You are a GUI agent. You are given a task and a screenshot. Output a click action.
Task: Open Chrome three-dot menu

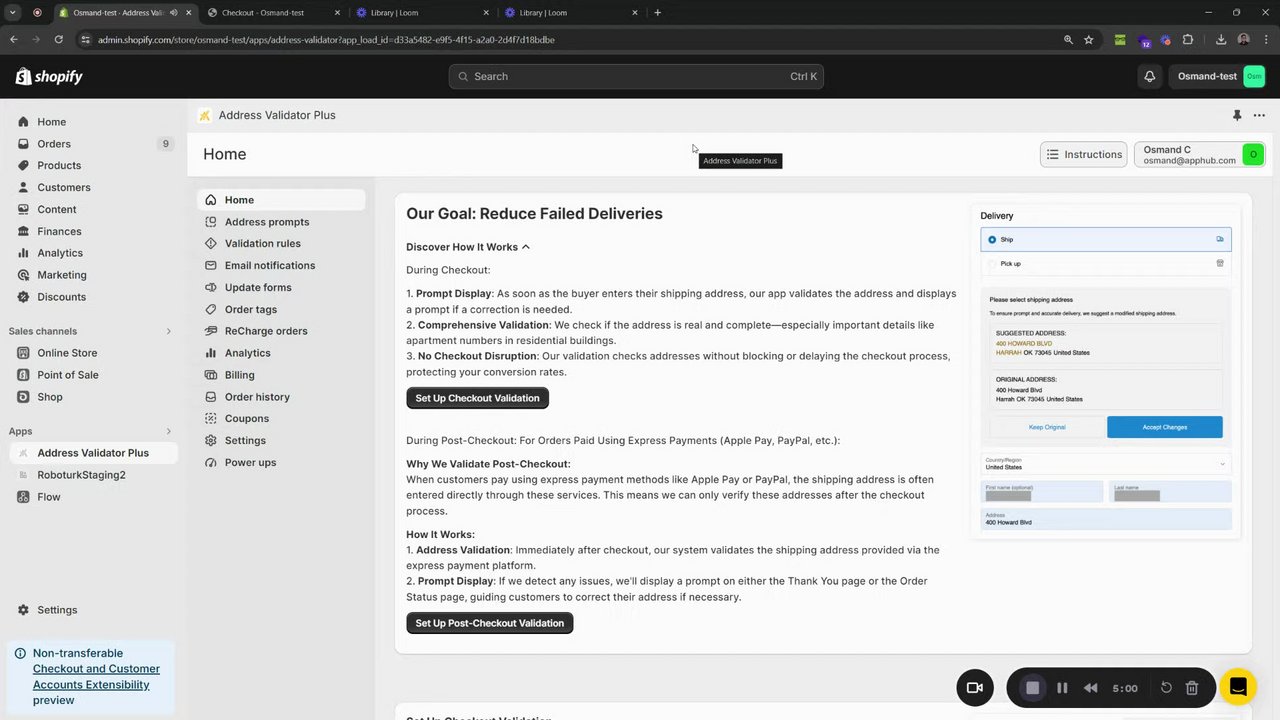point(1266,39)
